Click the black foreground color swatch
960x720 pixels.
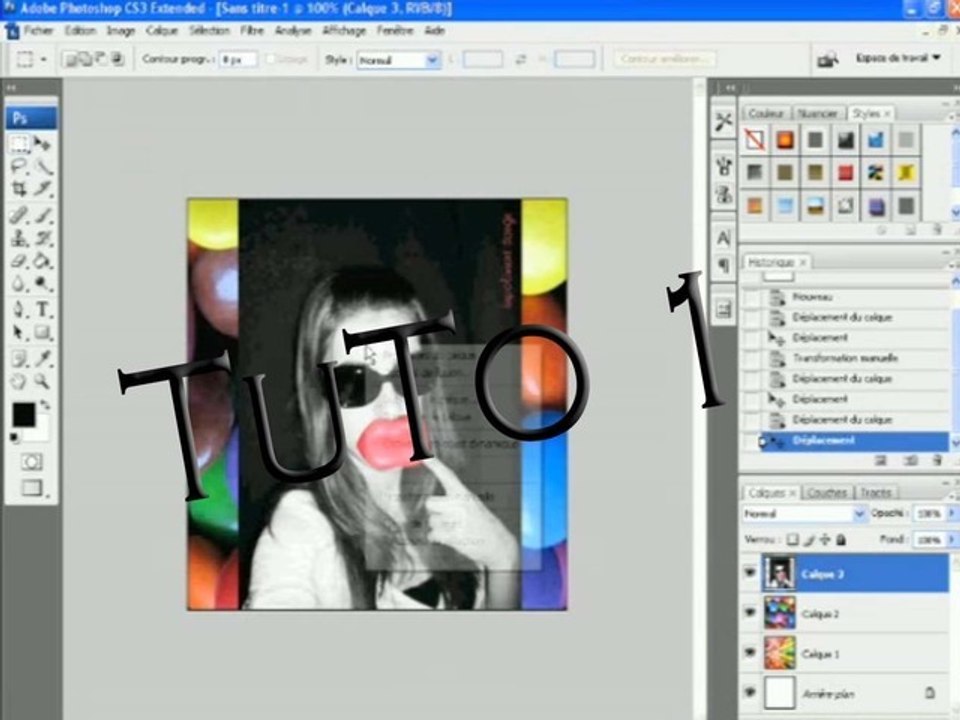click(23, 414)
